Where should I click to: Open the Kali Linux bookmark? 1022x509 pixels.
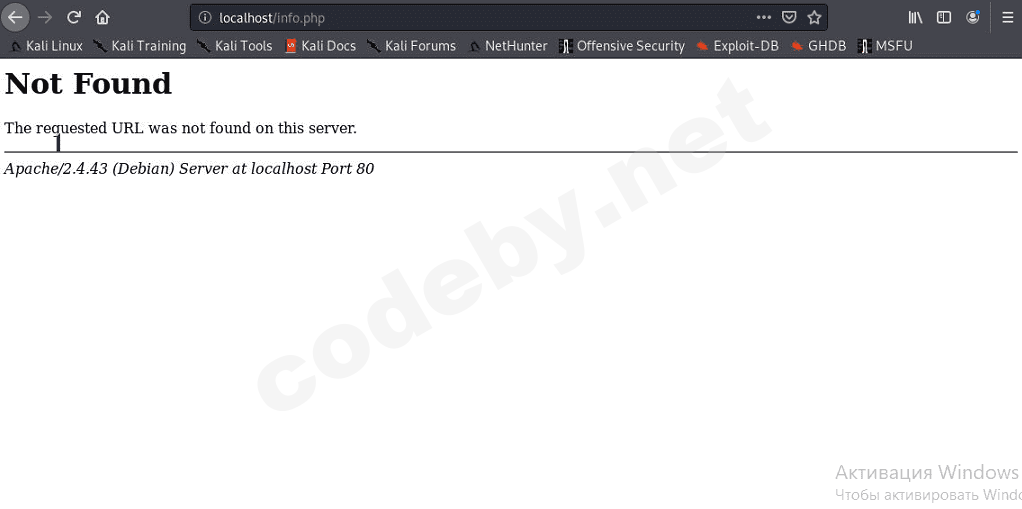point(47,46)
